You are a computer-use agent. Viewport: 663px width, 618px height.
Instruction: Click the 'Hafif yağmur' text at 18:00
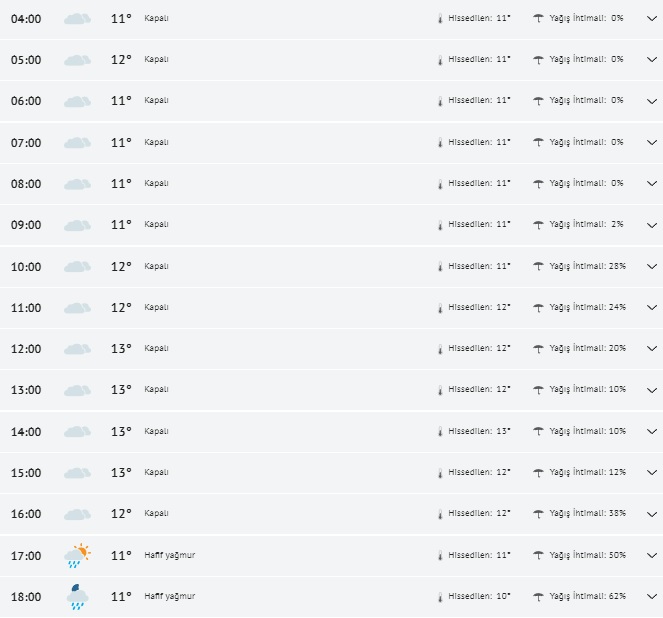tap(170, 597)
